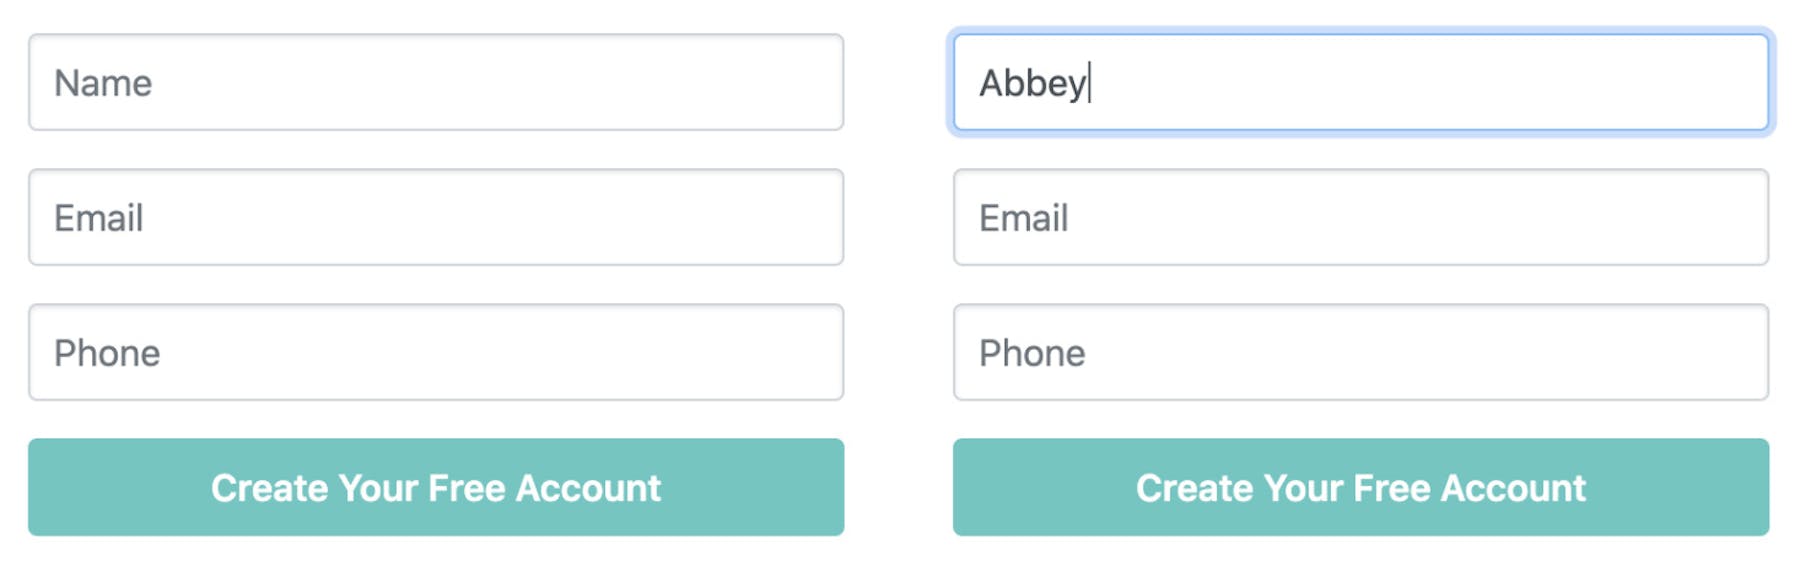Screen dimensions: 1800x577
Task: Focus the second form's Email placeholder text
Action: point(1024,218)
